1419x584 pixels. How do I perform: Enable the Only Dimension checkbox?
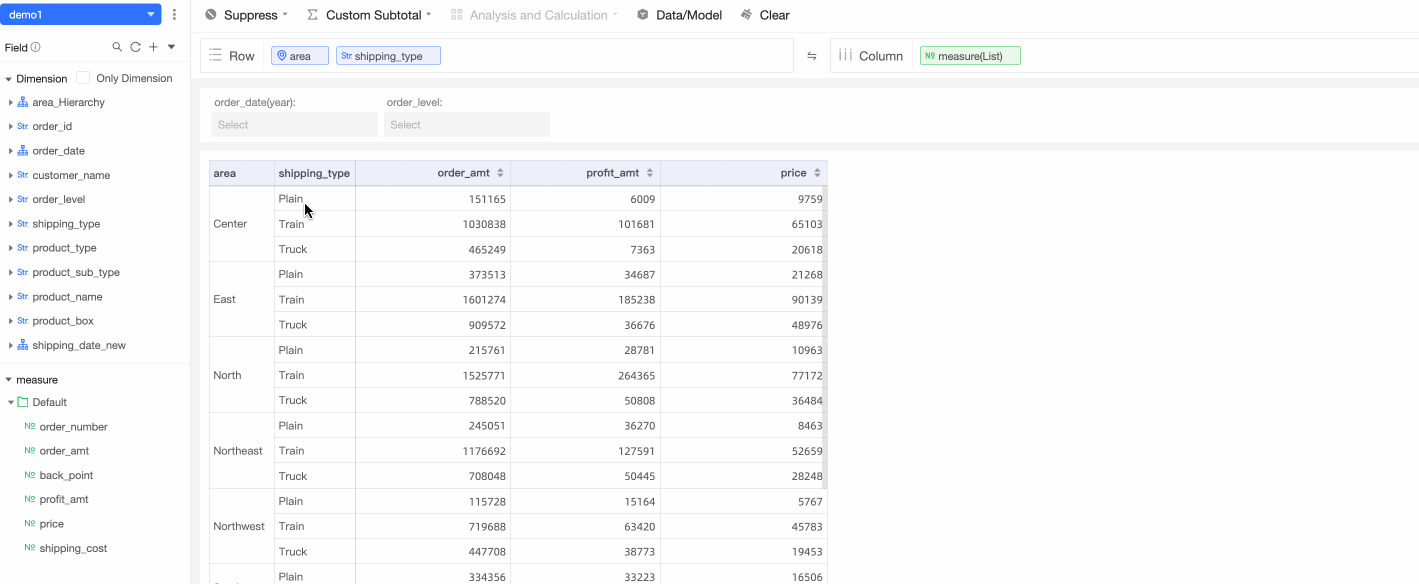tap(83, 78)
